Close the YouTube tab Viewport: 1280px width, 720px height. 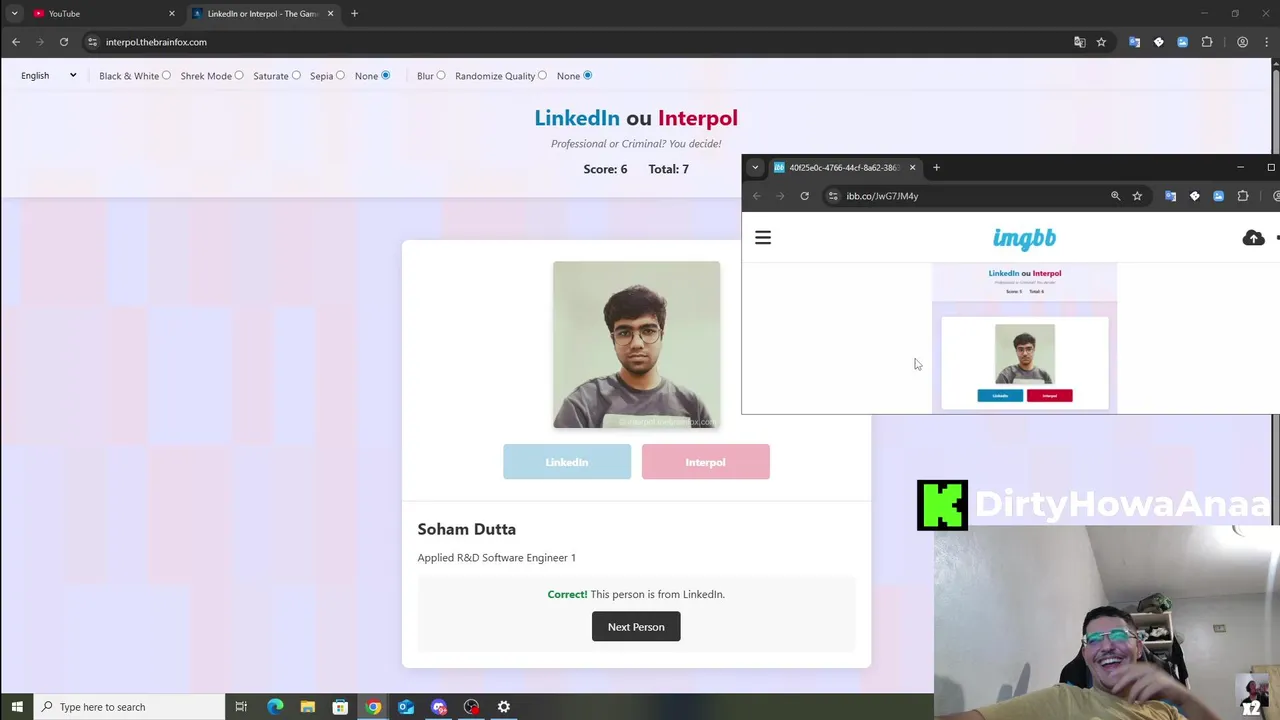point(171,13)
